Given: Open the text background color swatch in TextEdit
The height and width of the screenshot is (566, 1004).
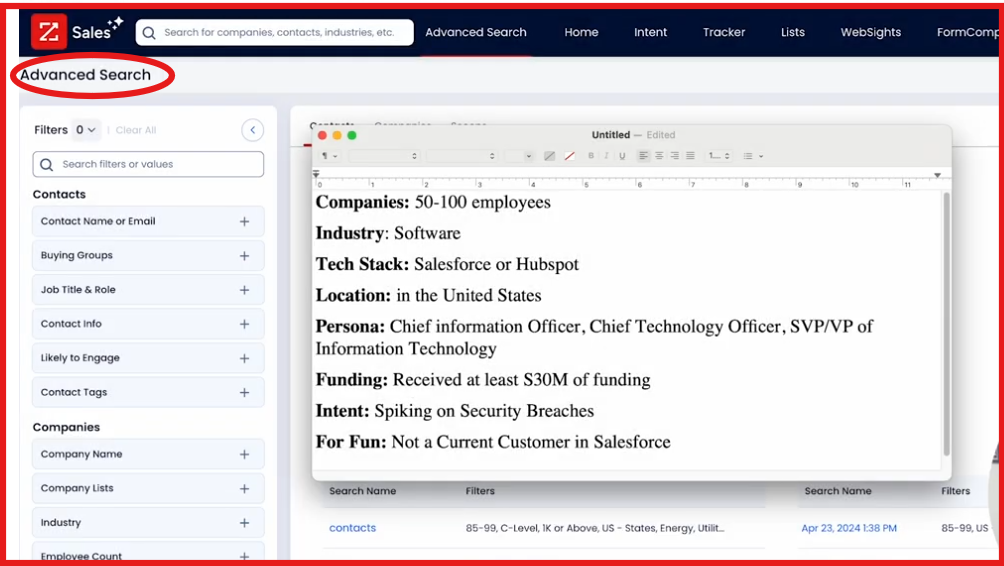Looking at the screenshot, I should point(569,156).
